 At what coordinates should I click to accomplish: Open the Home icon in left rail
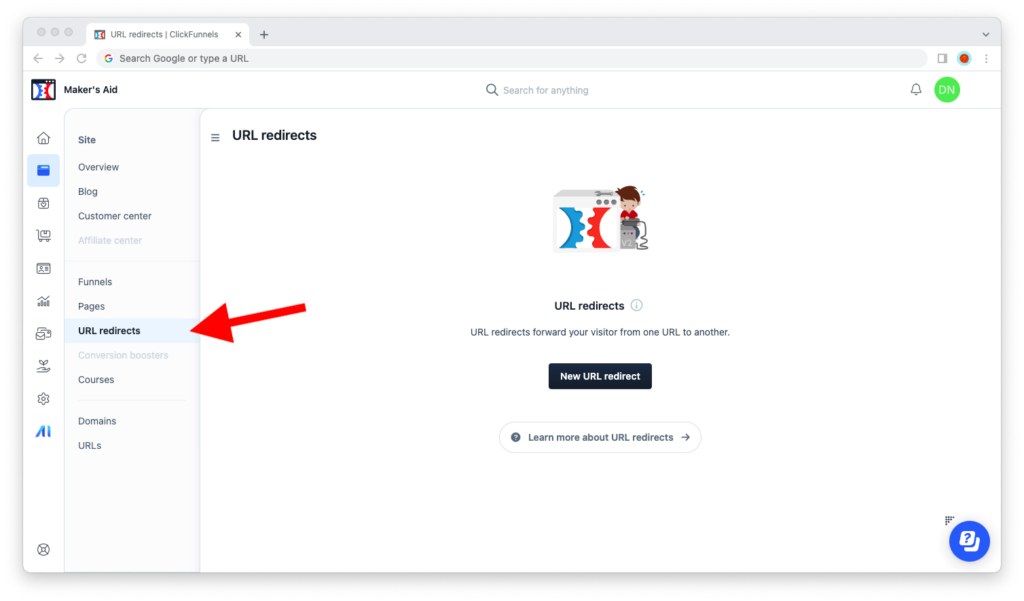tap(43, 138)
